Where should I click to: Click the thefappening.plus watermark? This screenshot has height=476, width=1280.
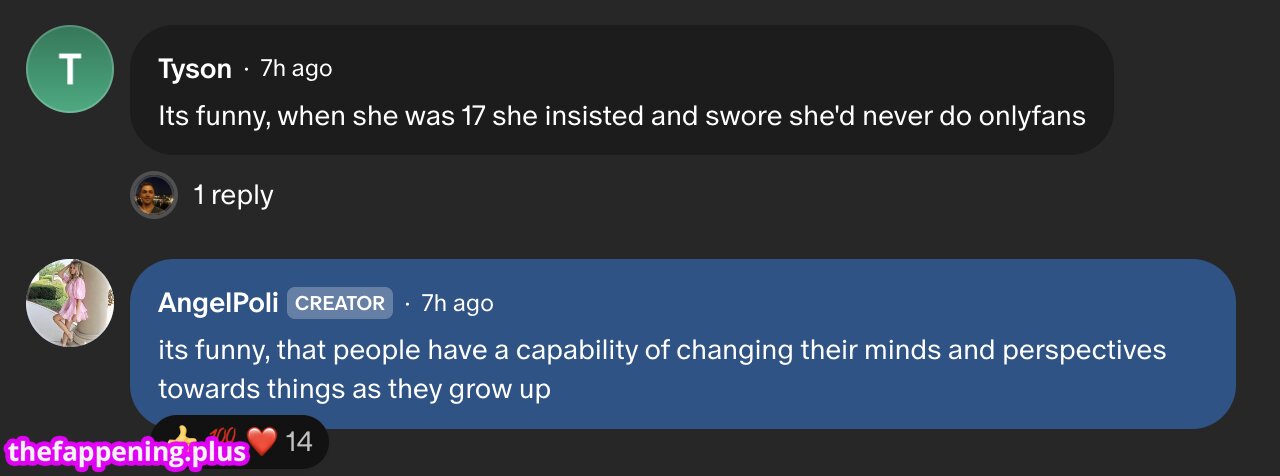[x=126, y=453]
